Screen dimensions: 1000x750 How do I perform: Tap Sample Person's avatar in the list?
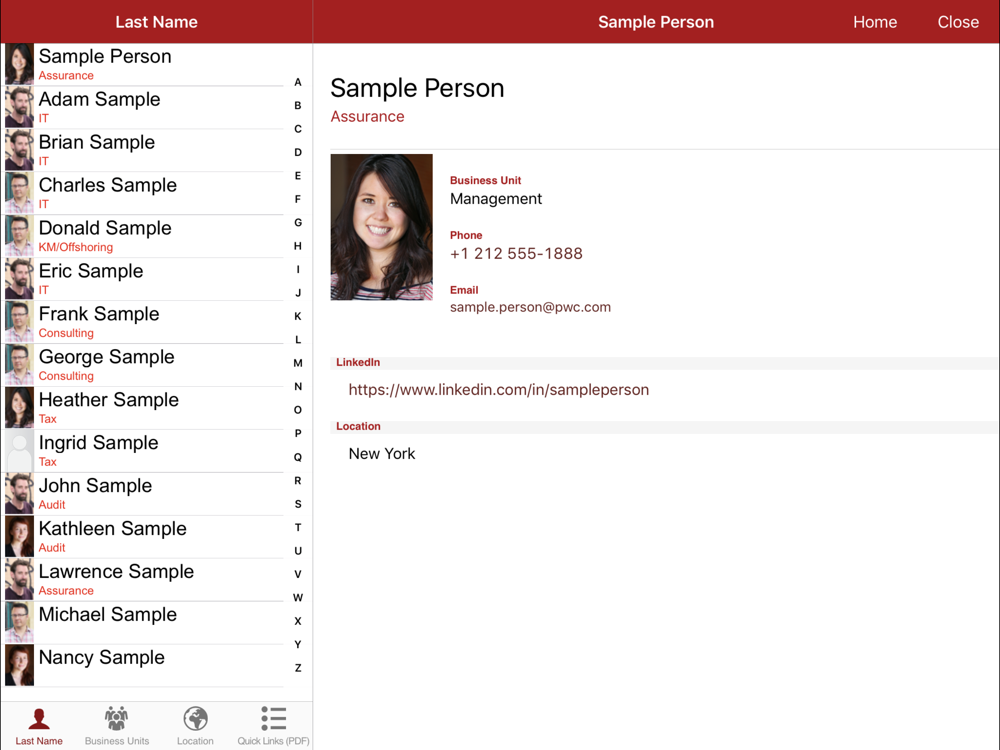pos(19,64)
